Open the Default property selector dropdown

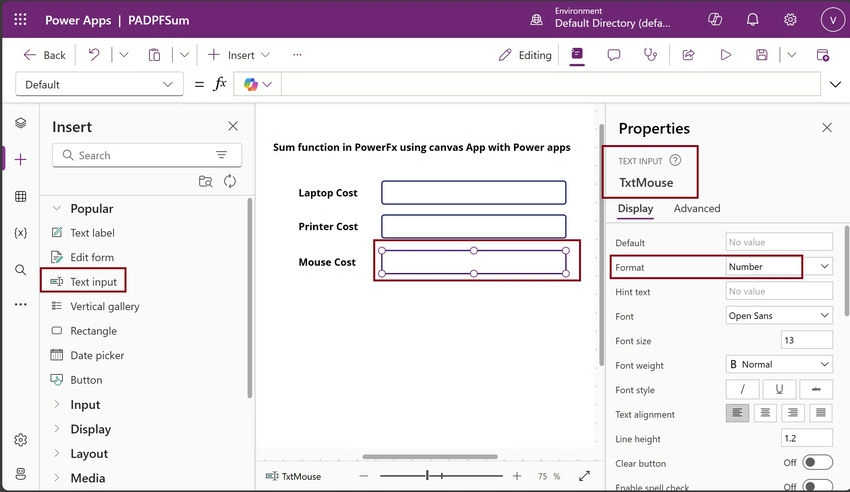pyautogui.click(x=99, y=85)
